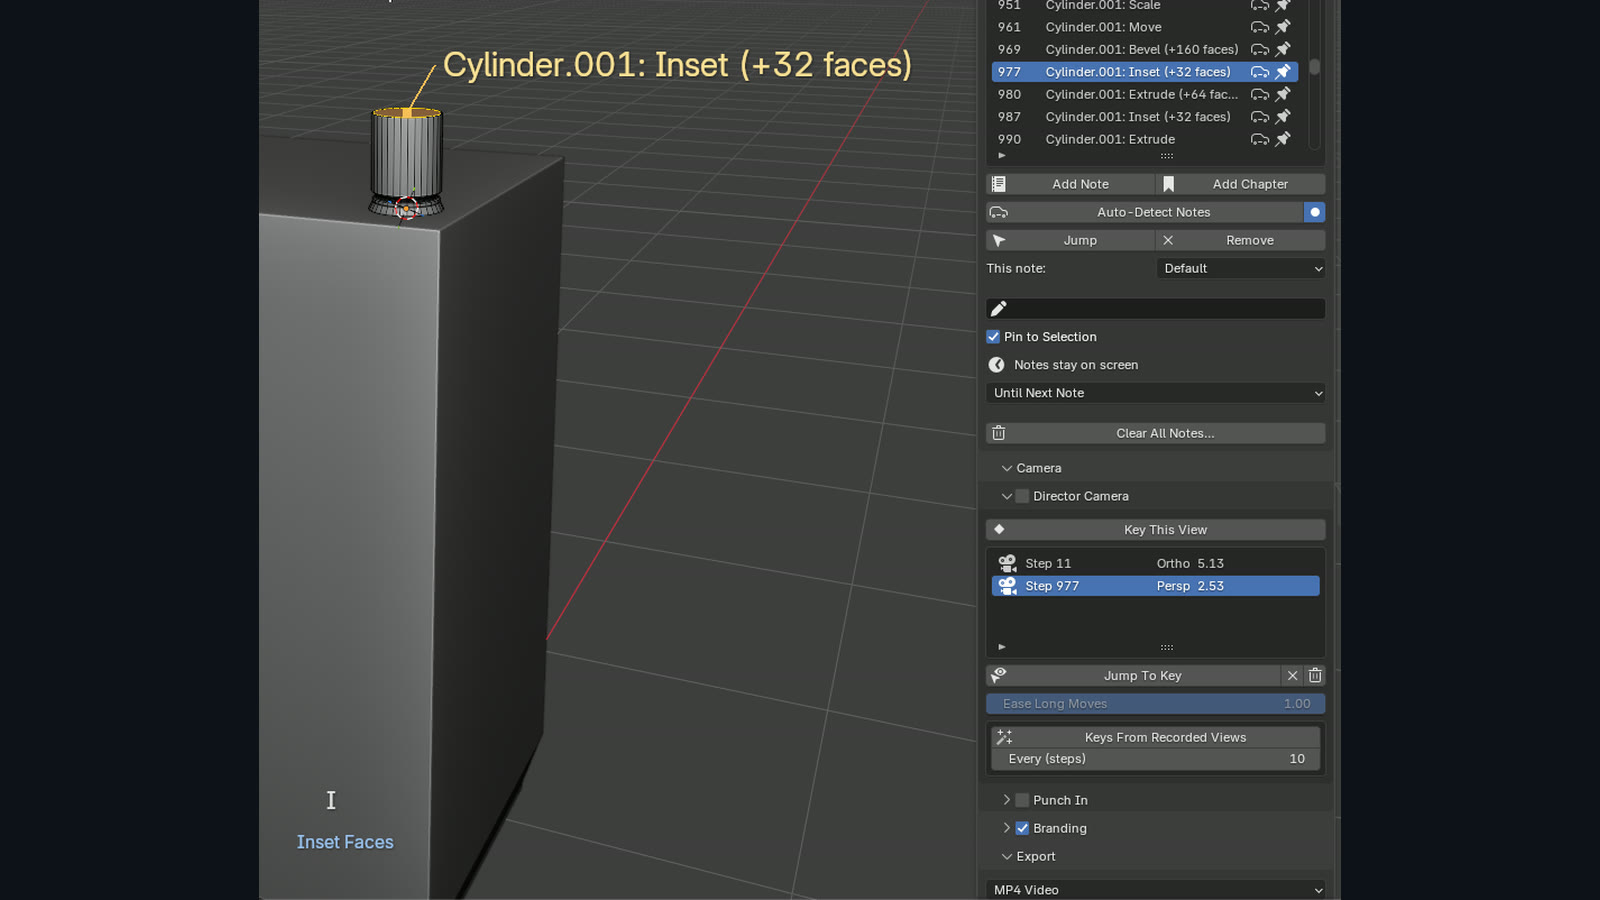Open the Until Next Note dropdown

[x=1156, y=393]
